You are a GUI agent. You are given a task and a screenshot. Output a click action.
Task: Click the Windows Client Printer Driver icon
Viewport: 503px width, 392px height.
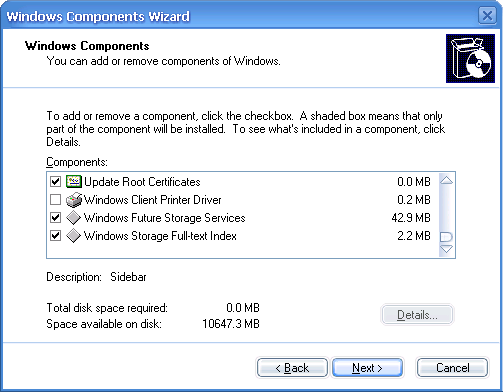tap(74, 200)
